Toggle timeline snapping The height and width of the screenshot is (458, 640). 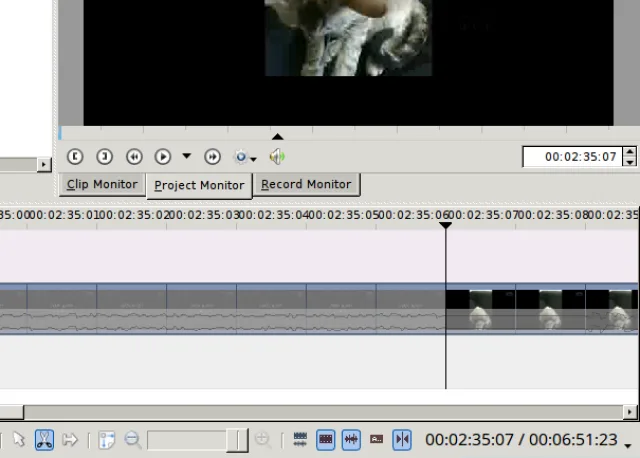[402, 440]
